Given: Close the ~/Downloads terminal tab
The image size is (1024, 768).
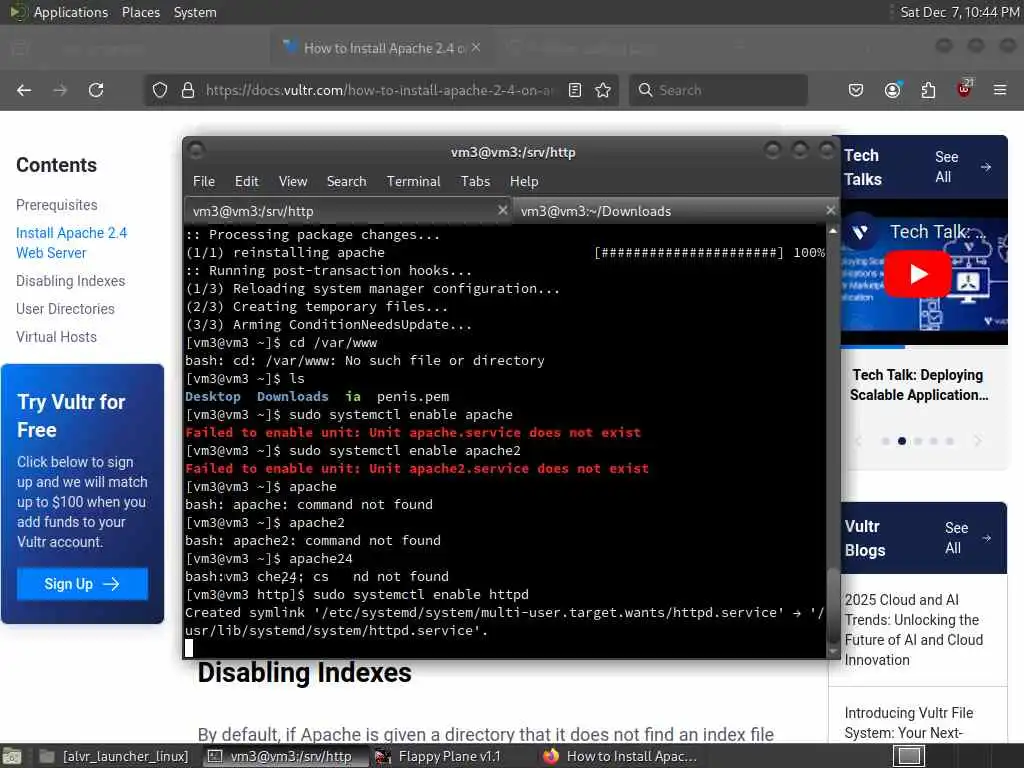Looking at the screenshot, I should [830, 210].
